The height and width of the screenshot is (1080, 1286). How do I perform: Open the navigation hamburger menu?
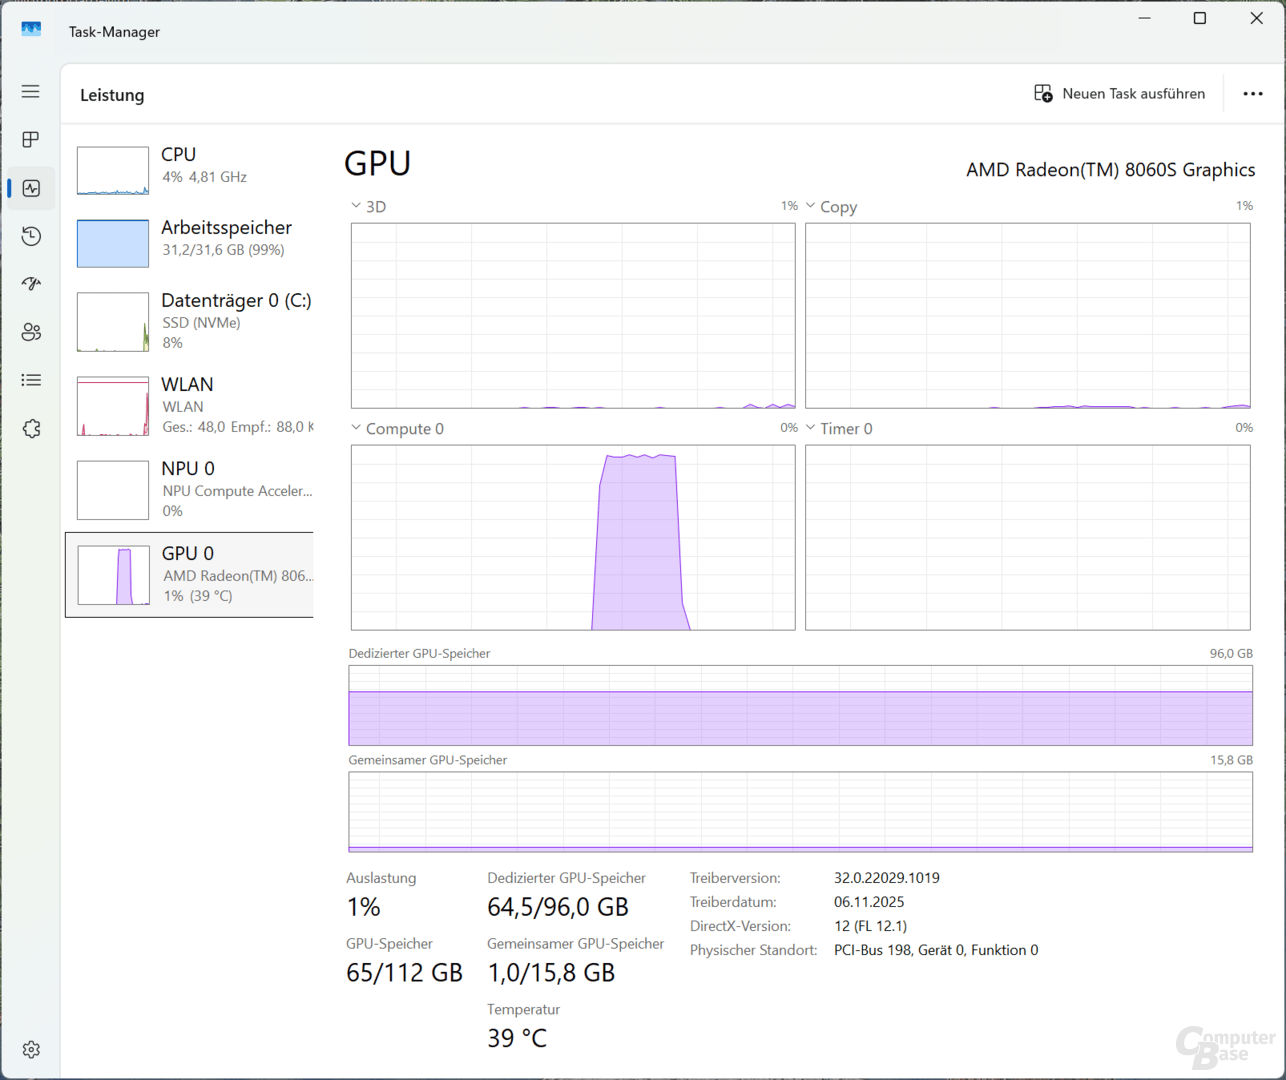coord(30,91)
